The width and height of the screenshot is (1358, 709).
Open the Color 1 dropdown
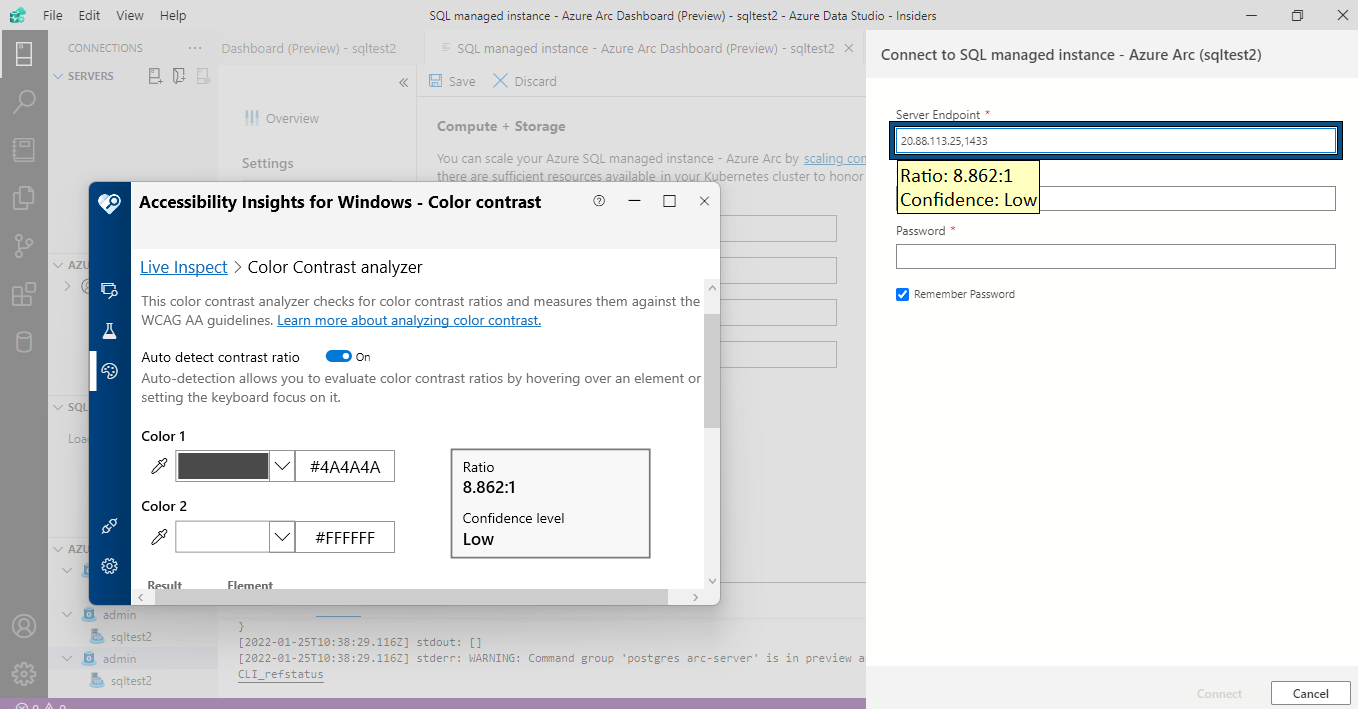click(x=282, y=465)
